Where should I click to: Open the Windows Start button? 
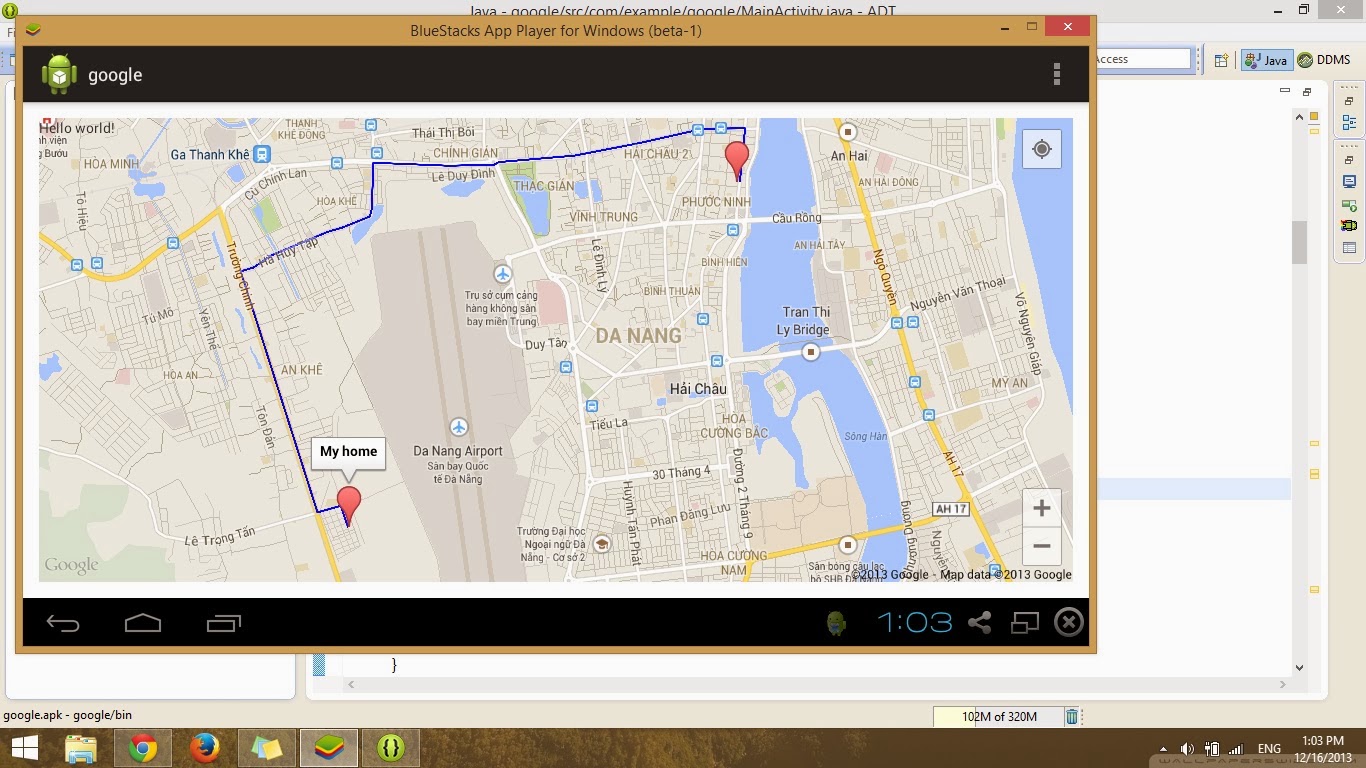coord(24,748)
